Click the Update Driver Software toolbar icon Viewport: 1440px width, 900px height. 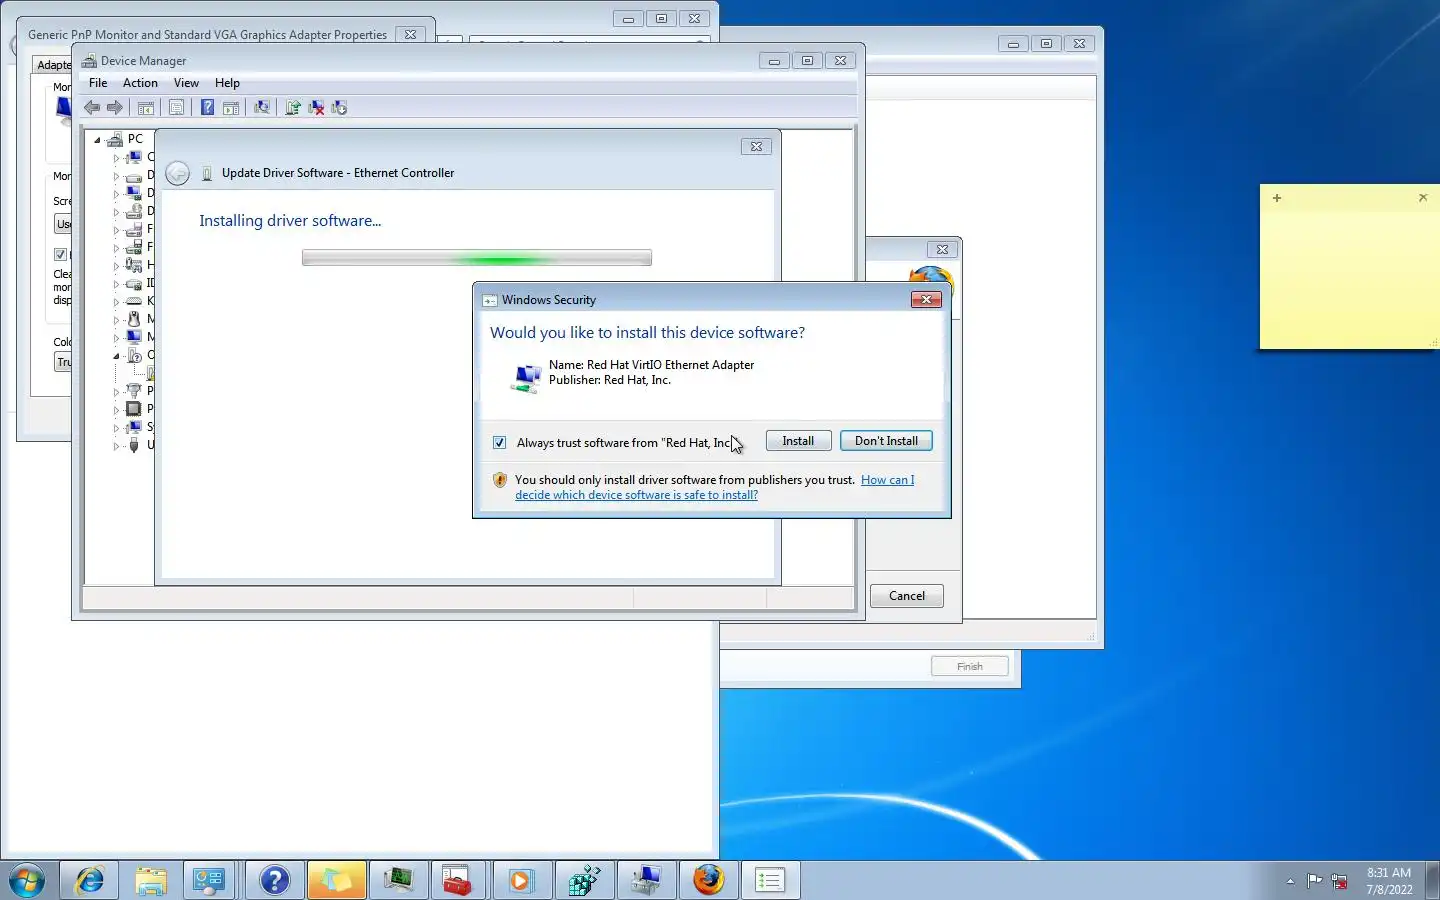[x=293, y=108]
